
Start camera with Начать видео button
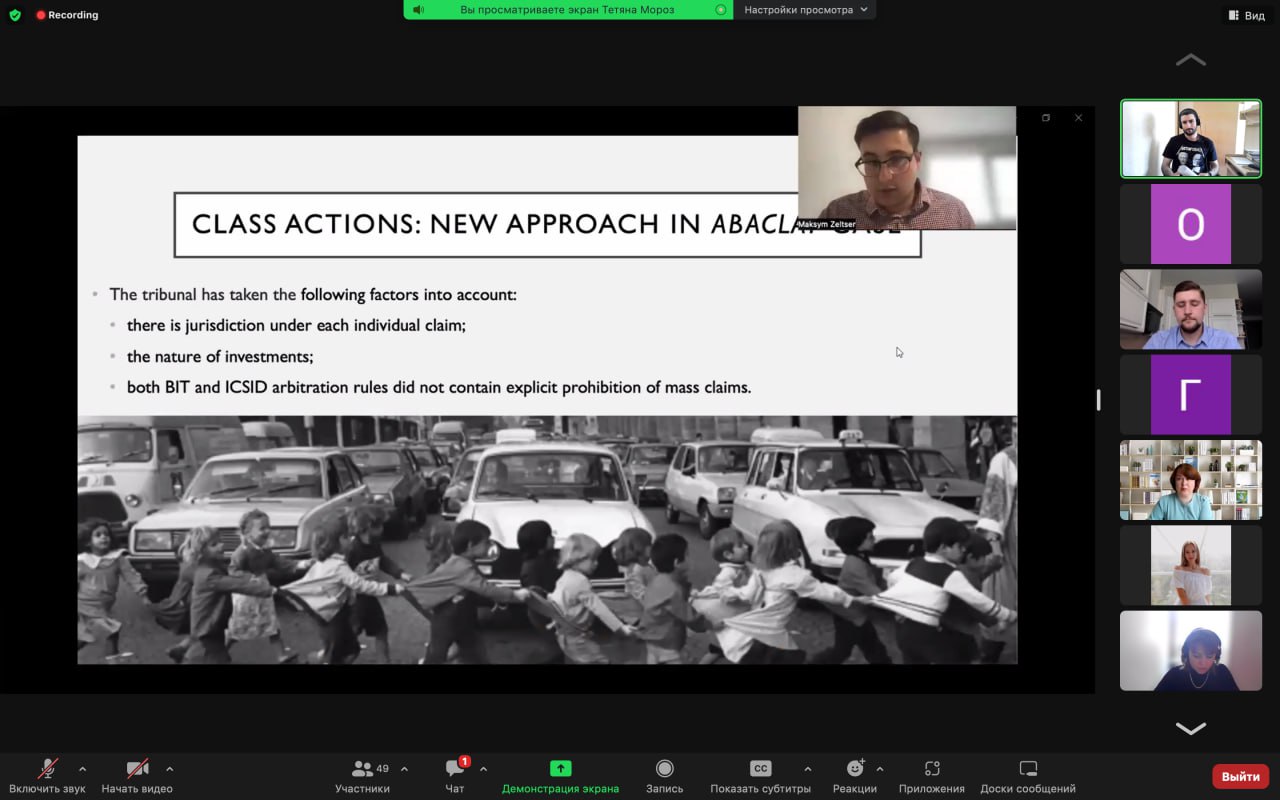click(x=137, y=769)
